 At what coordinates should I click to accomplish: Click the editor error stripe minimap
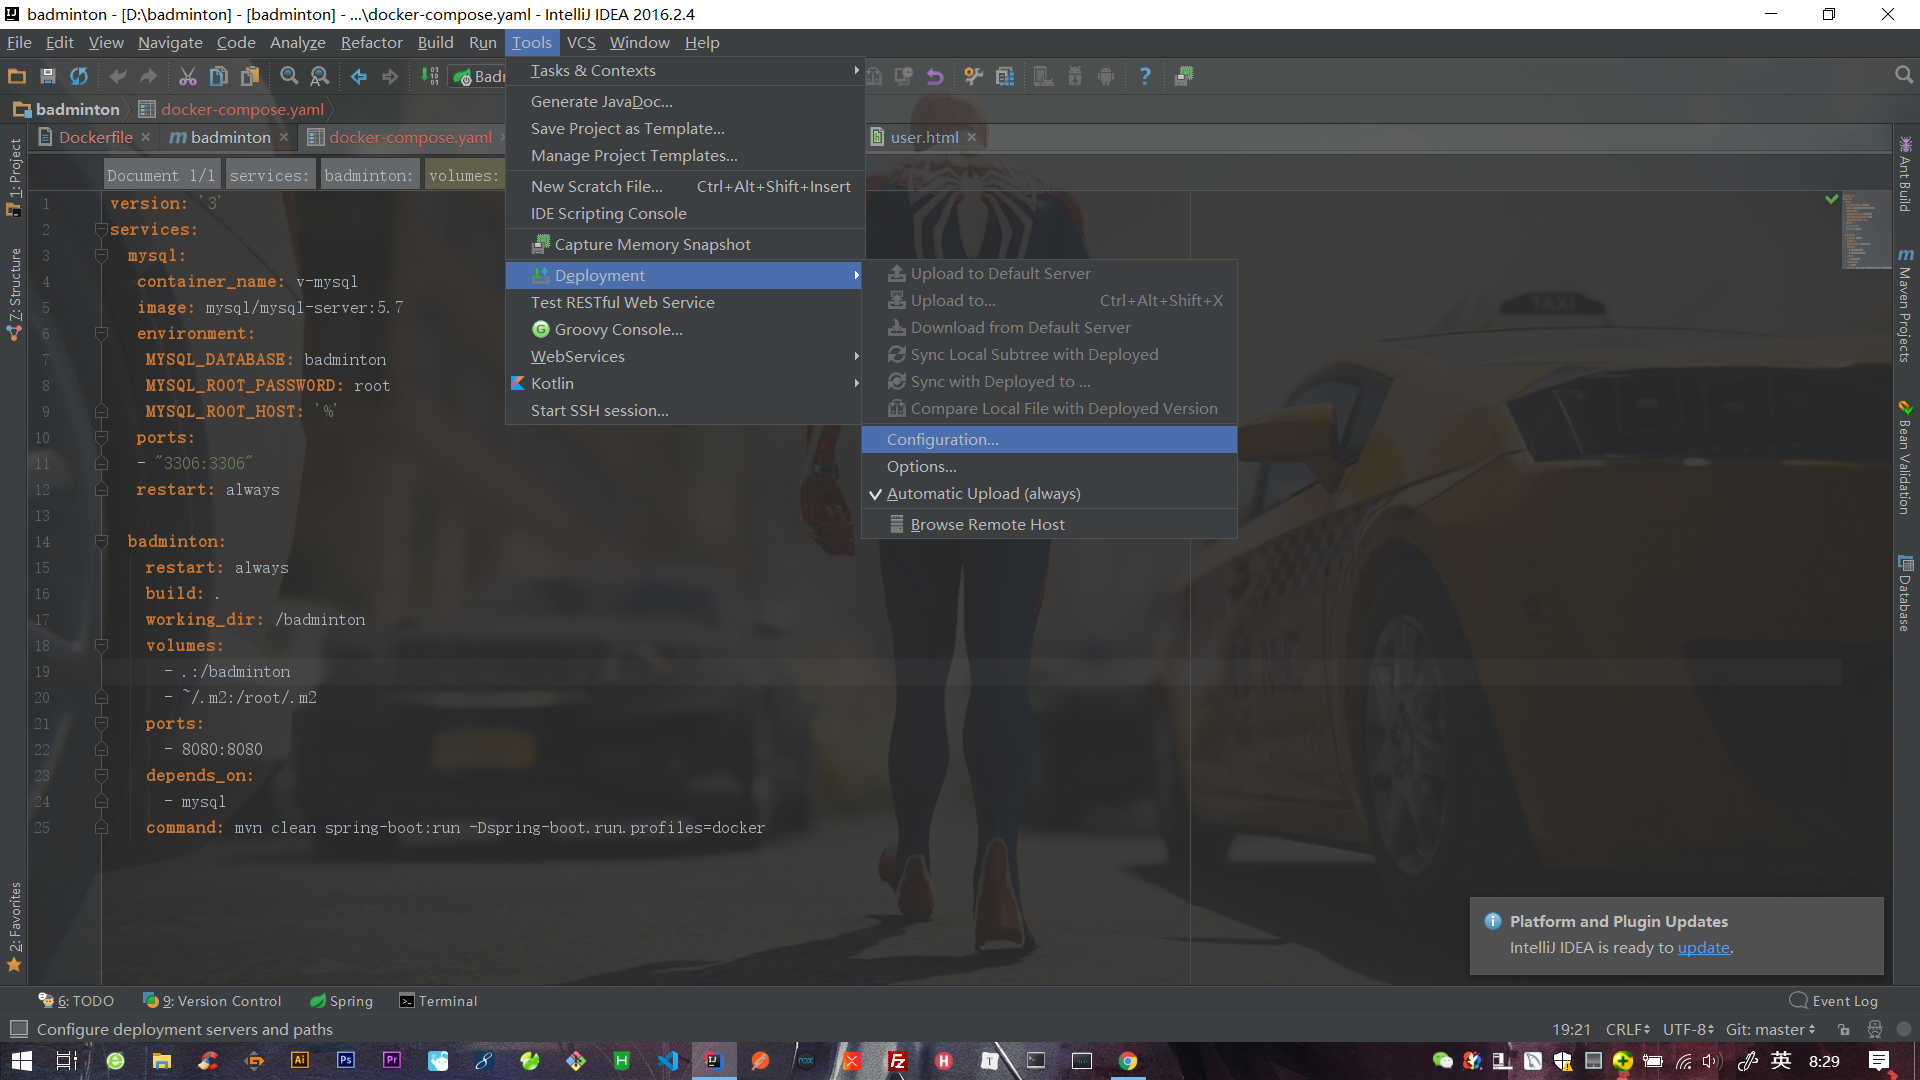pyautogui.click(x=1865, y=232)
